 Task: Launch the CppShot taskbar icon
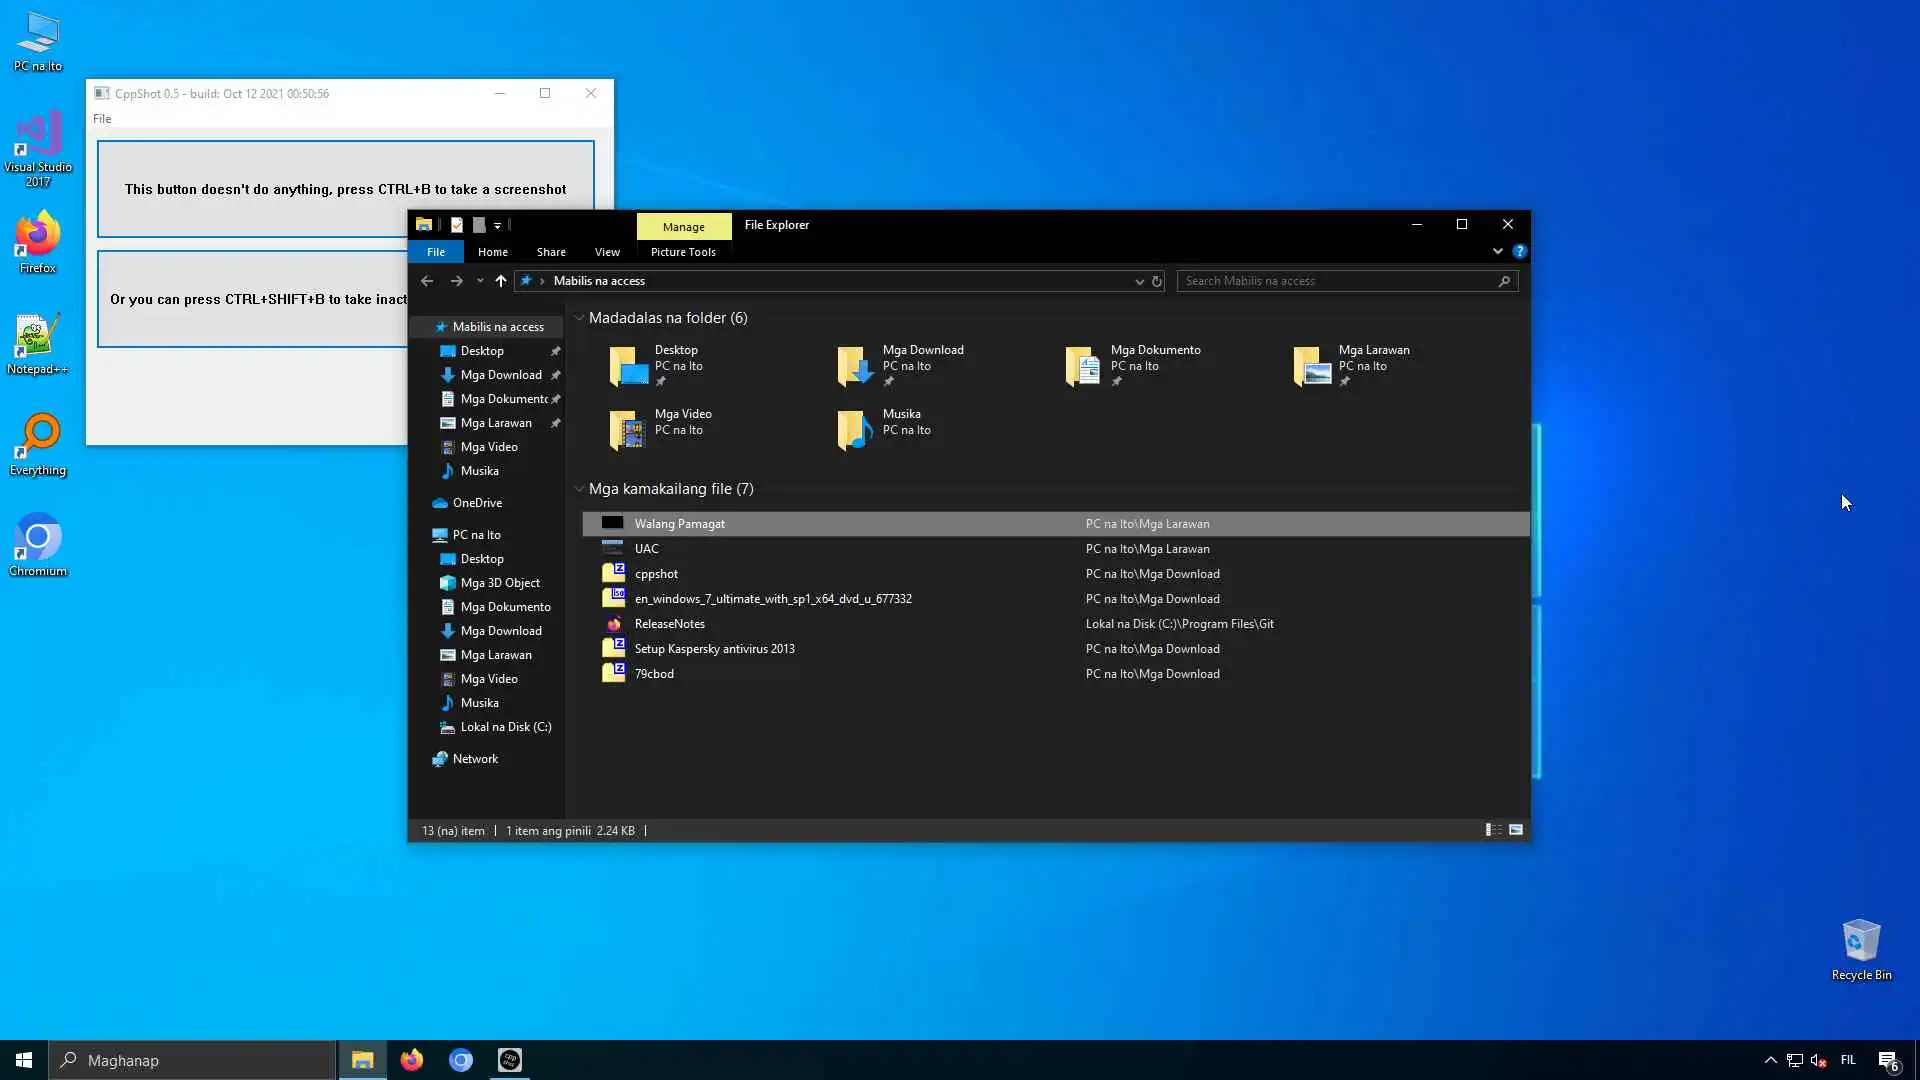(x=510, y=1060)
